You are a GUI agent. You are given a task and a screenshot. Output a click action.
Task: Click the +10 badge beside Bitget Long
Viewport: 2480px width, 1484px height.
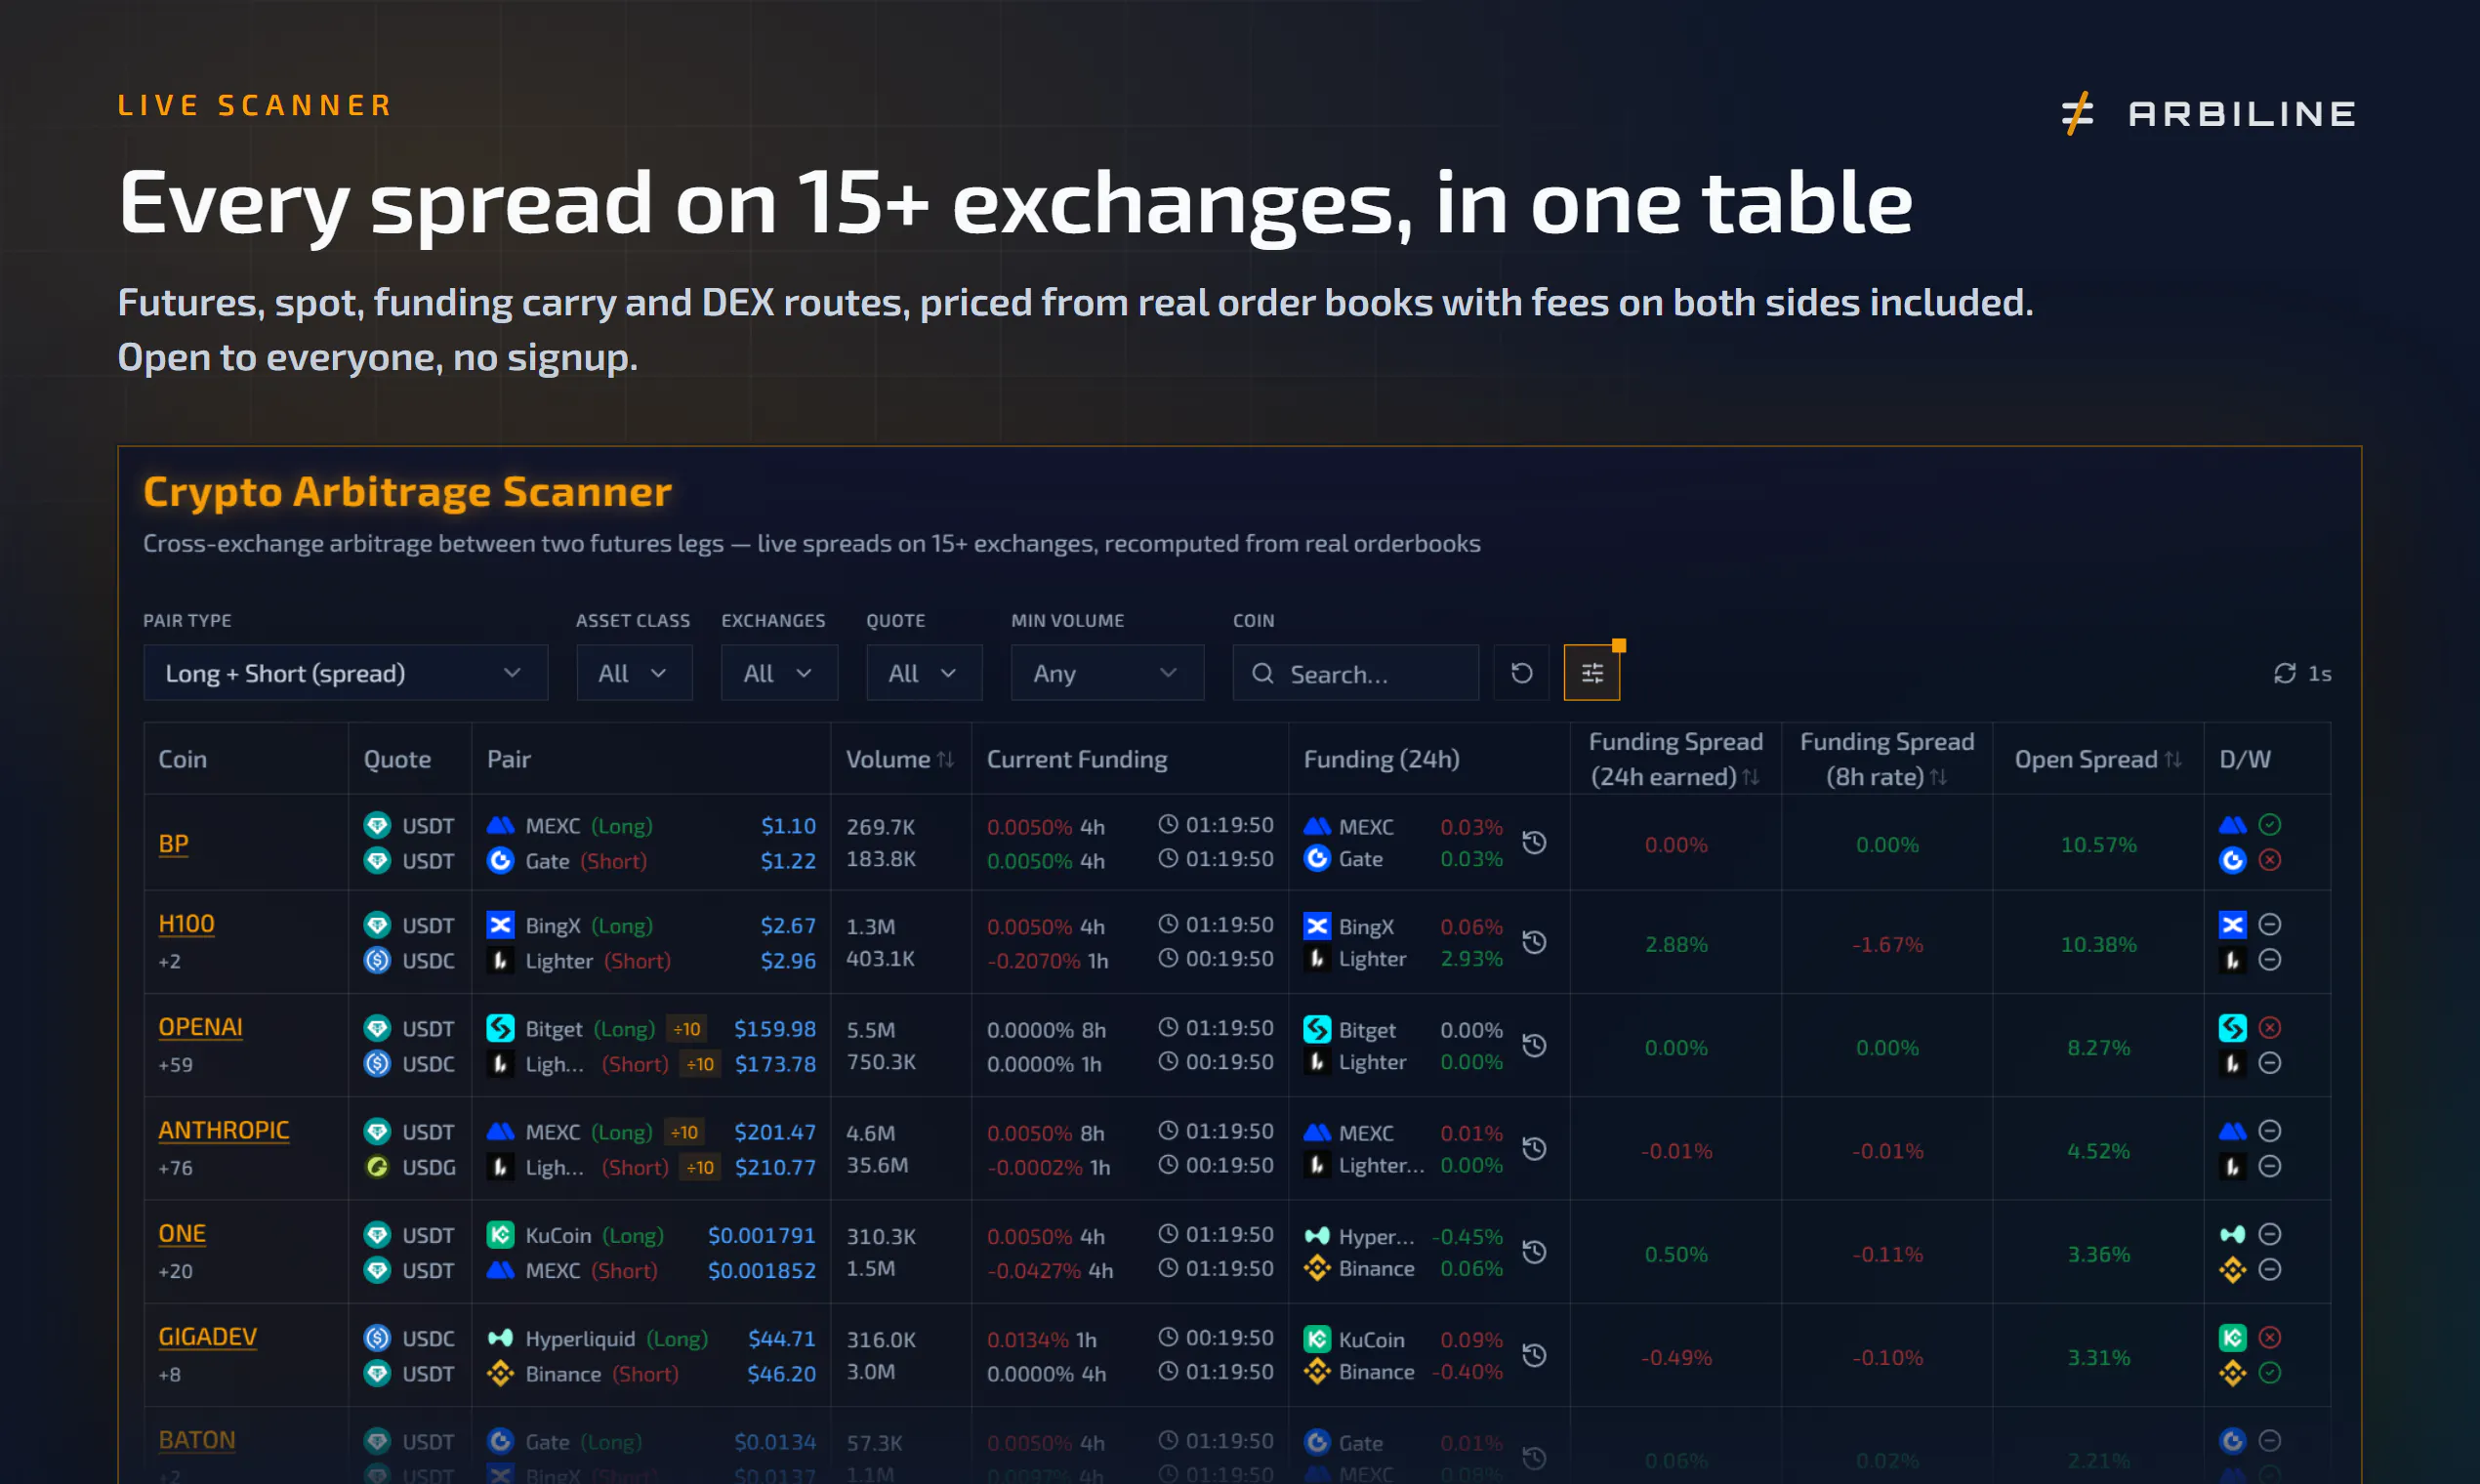[686, 1028]
